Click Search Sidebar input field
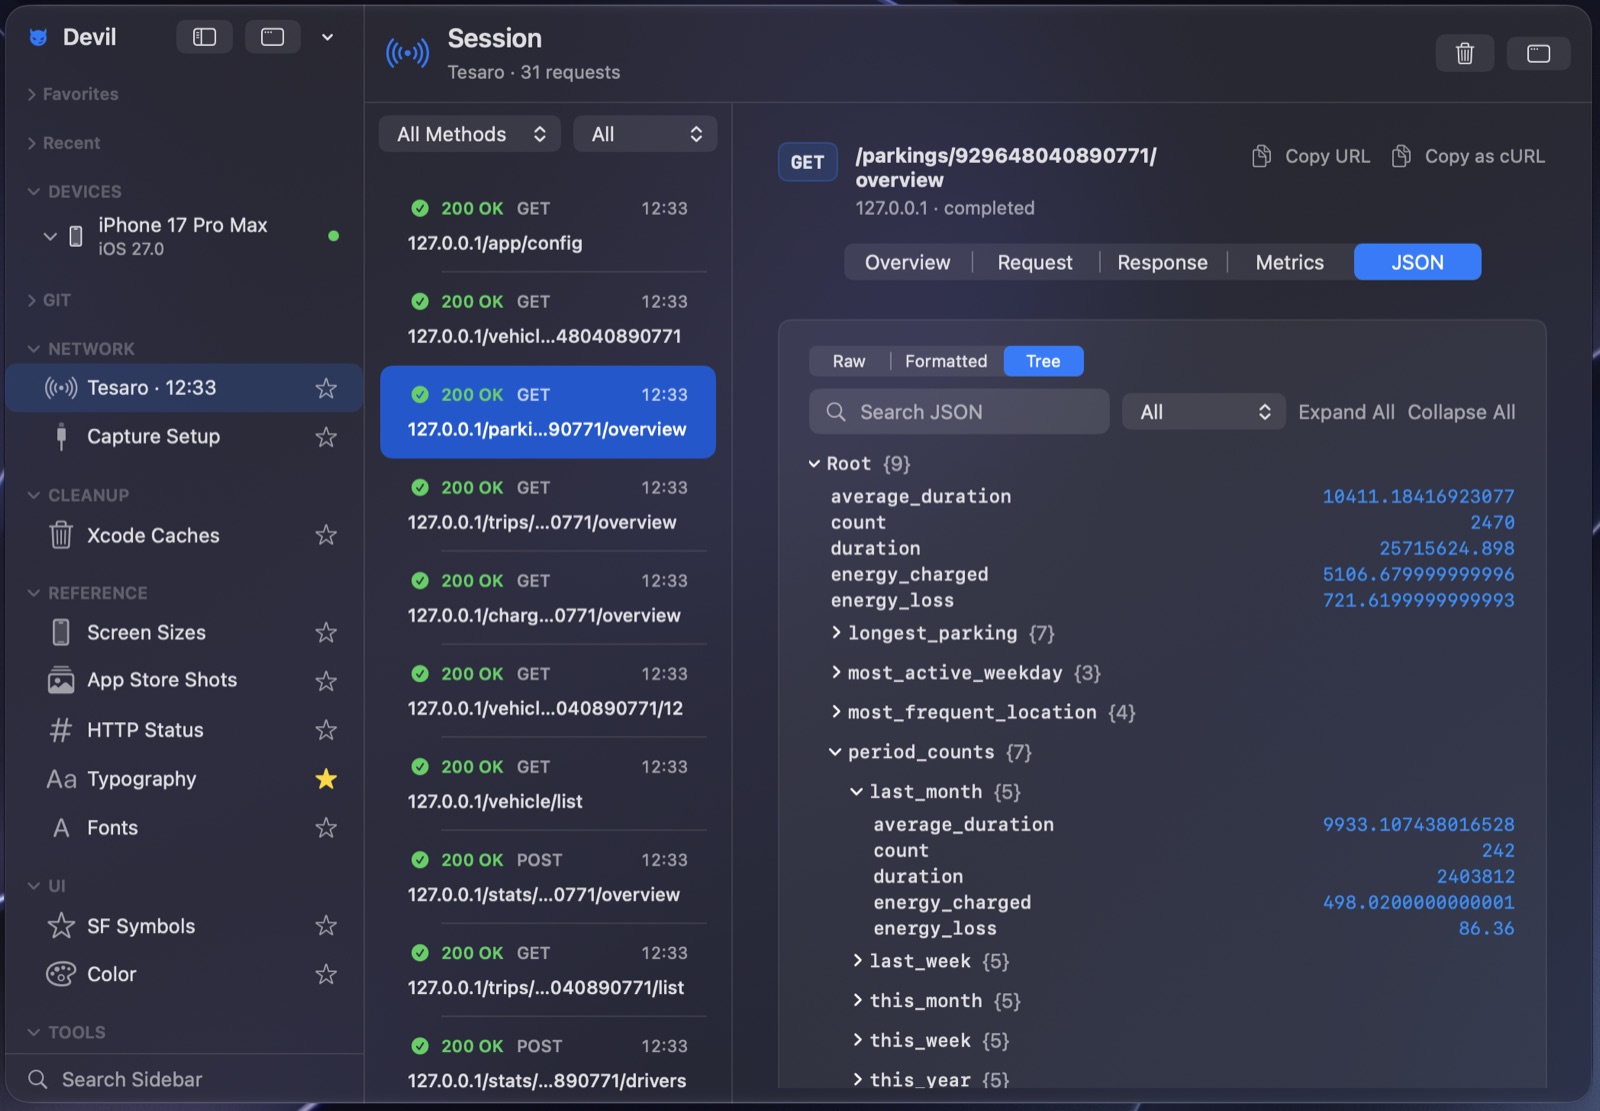The height and width of the screenshot is (1111, 1600). point(184,1079)
